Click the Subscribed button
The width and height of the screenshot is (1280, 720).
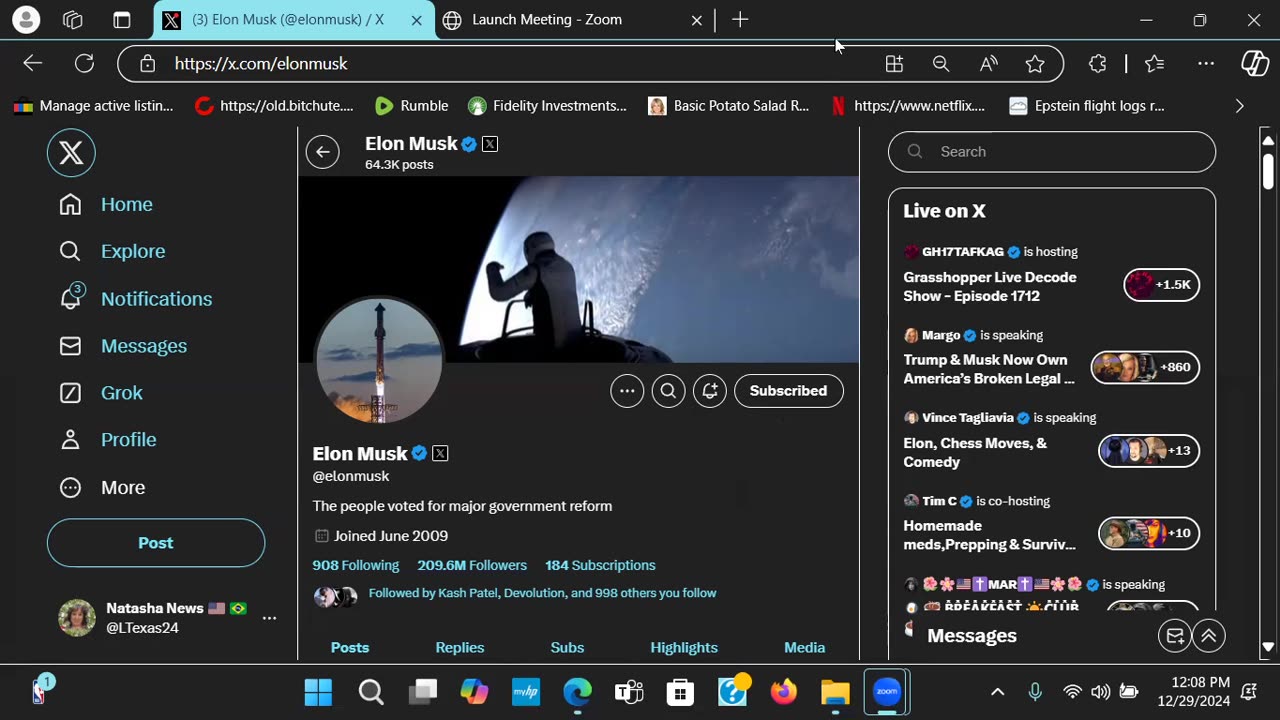point(789,391)
